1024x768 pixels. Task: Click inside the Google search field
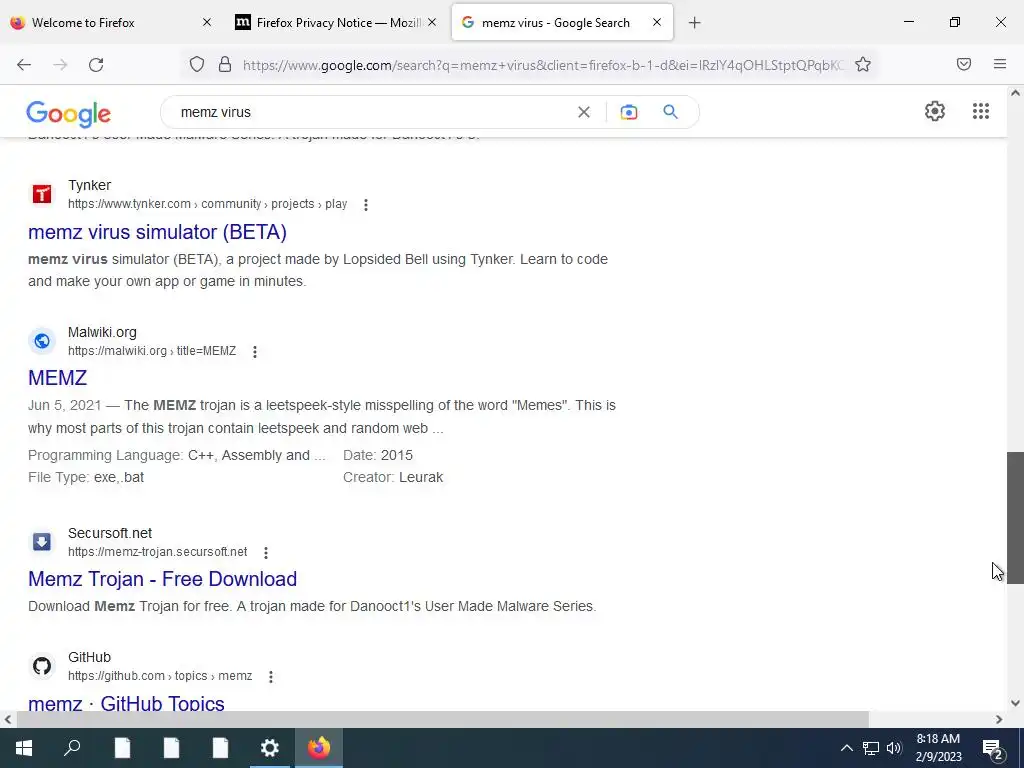372,112
